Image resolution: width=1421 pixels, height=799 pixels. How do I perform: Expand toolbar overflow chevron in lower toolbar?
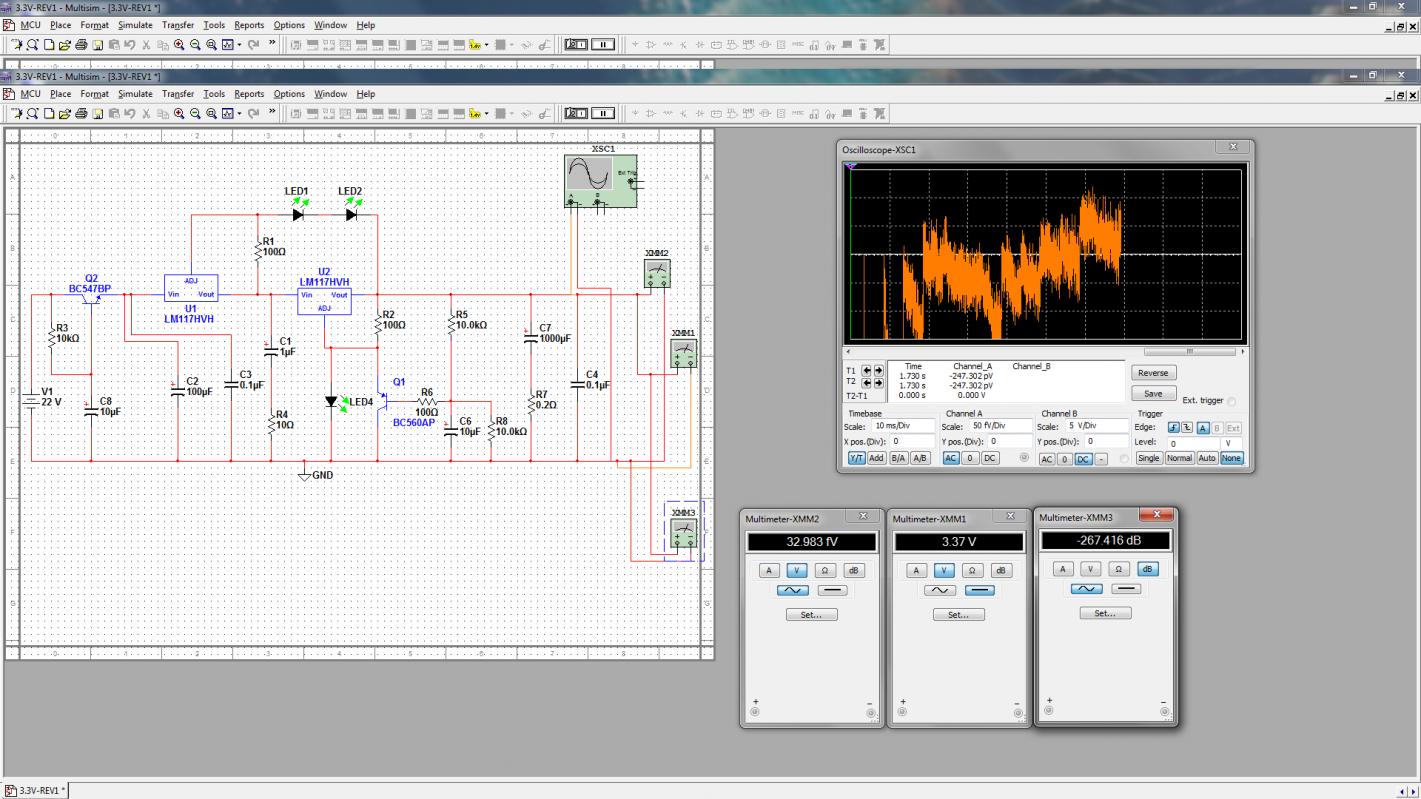click(272, 113)
